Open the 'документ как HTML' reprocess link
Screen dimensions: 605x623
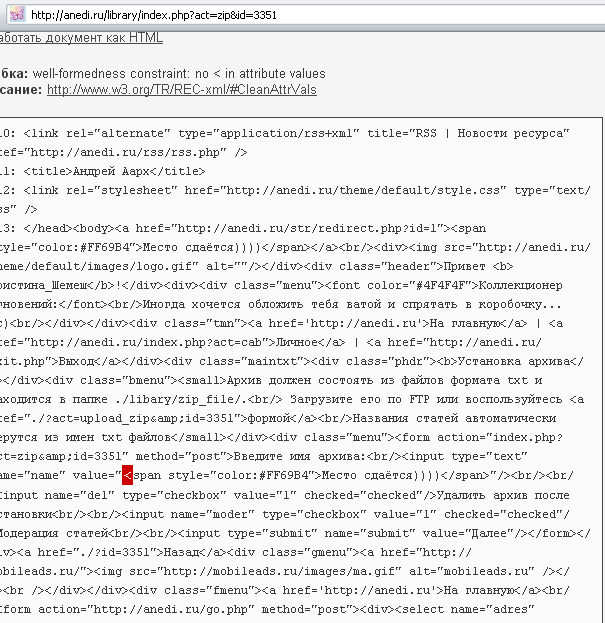pos(81,38)
